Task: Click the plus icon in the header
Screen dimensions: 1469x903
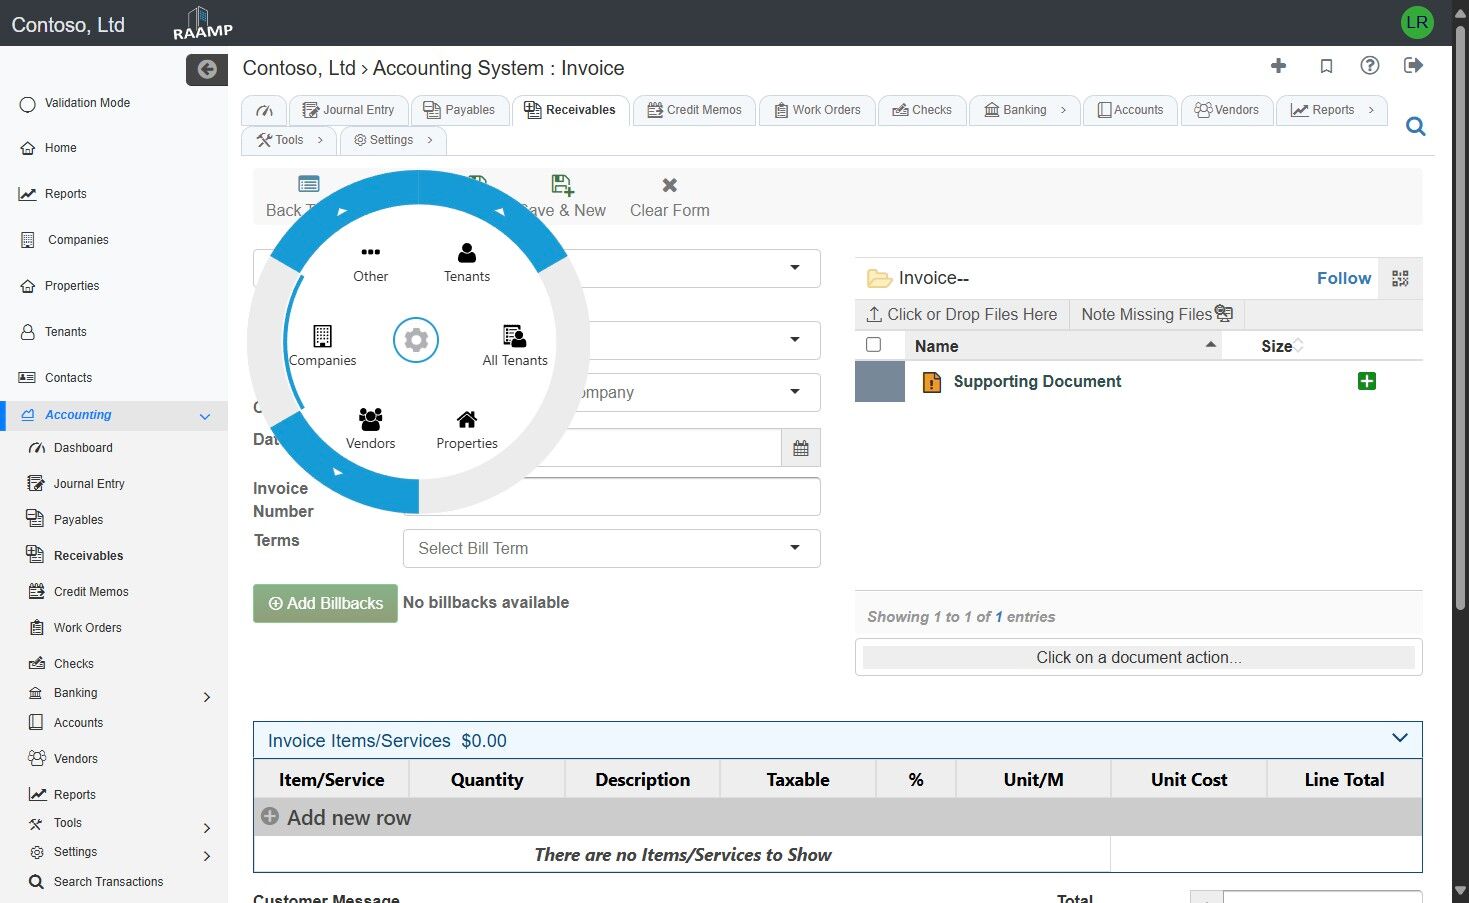Action: click(1278, 66)
